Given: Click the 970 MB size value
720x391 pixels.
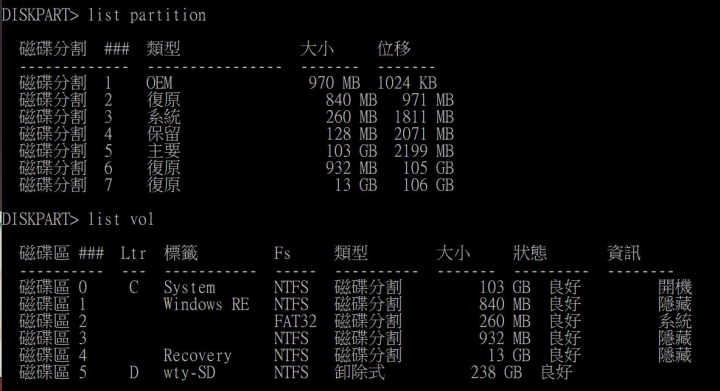Looking at the screenshot, I should tap(334, 83).
